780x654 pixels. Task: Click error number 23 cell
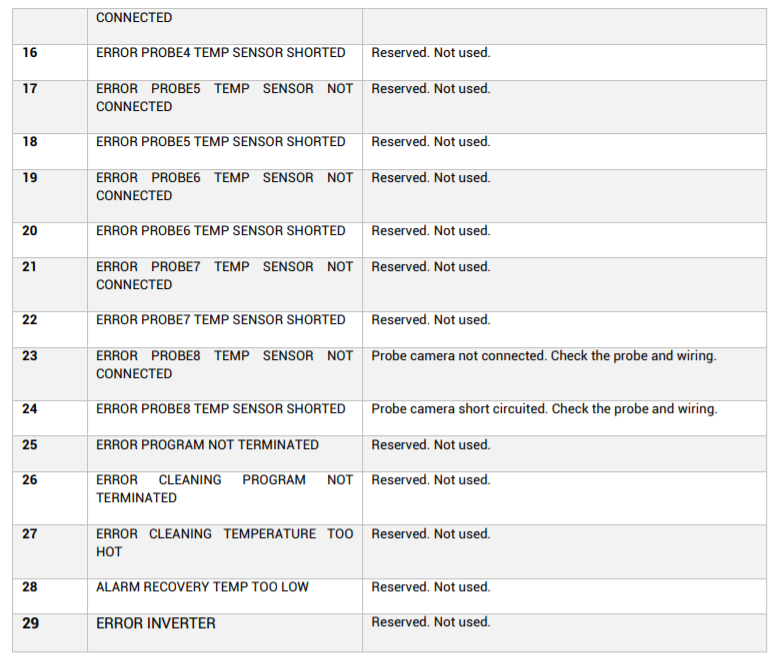tap(30, 356)
